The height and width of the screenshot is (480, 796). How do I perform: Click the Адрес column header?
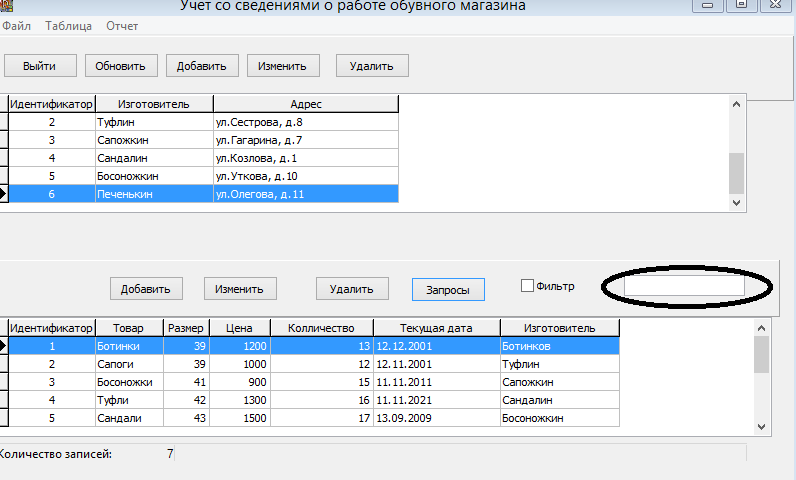pyautogui.click(x=306, y=104)
